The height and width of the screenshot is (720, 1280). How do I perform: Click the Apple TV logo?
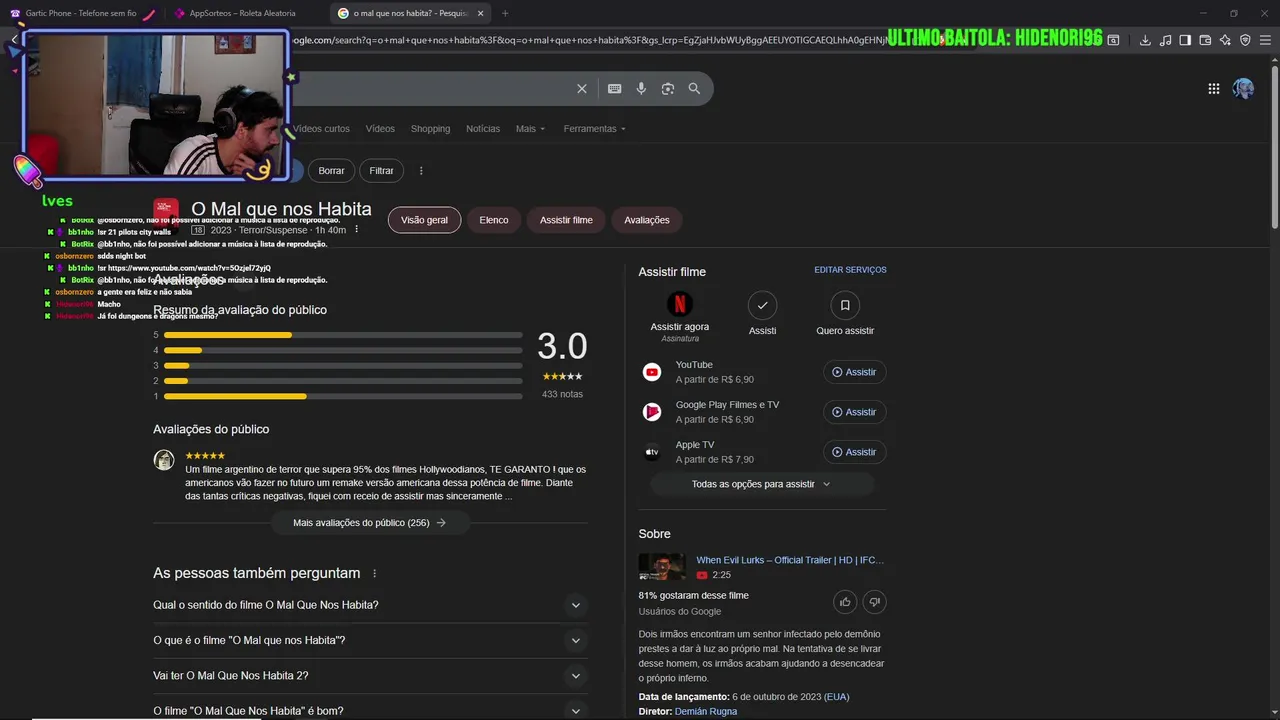pyautogui.click(x=652, y=452)
